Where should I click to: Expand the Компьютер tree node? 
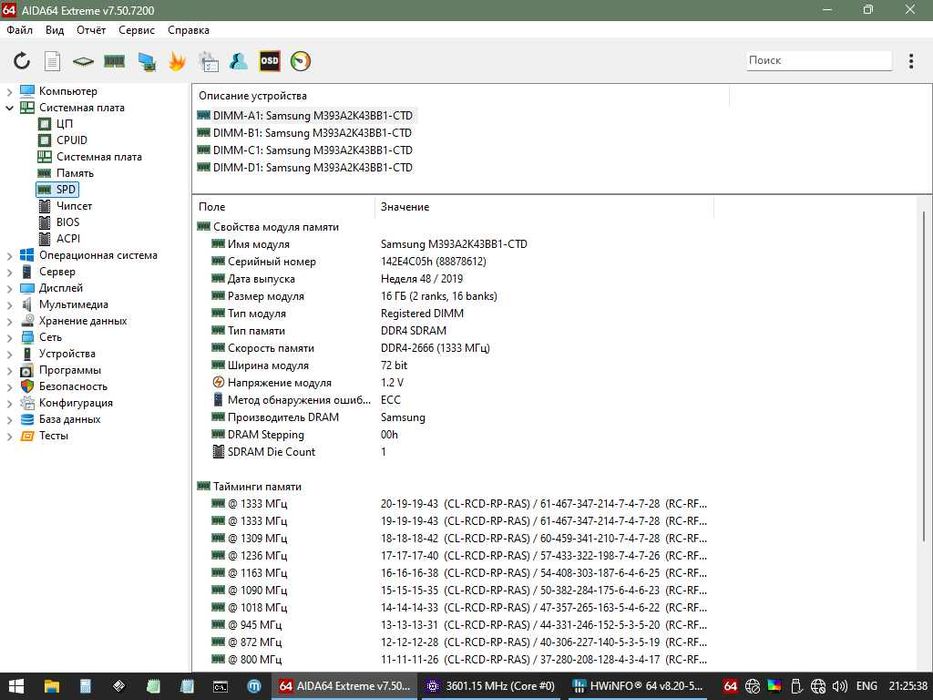(9, 92)
